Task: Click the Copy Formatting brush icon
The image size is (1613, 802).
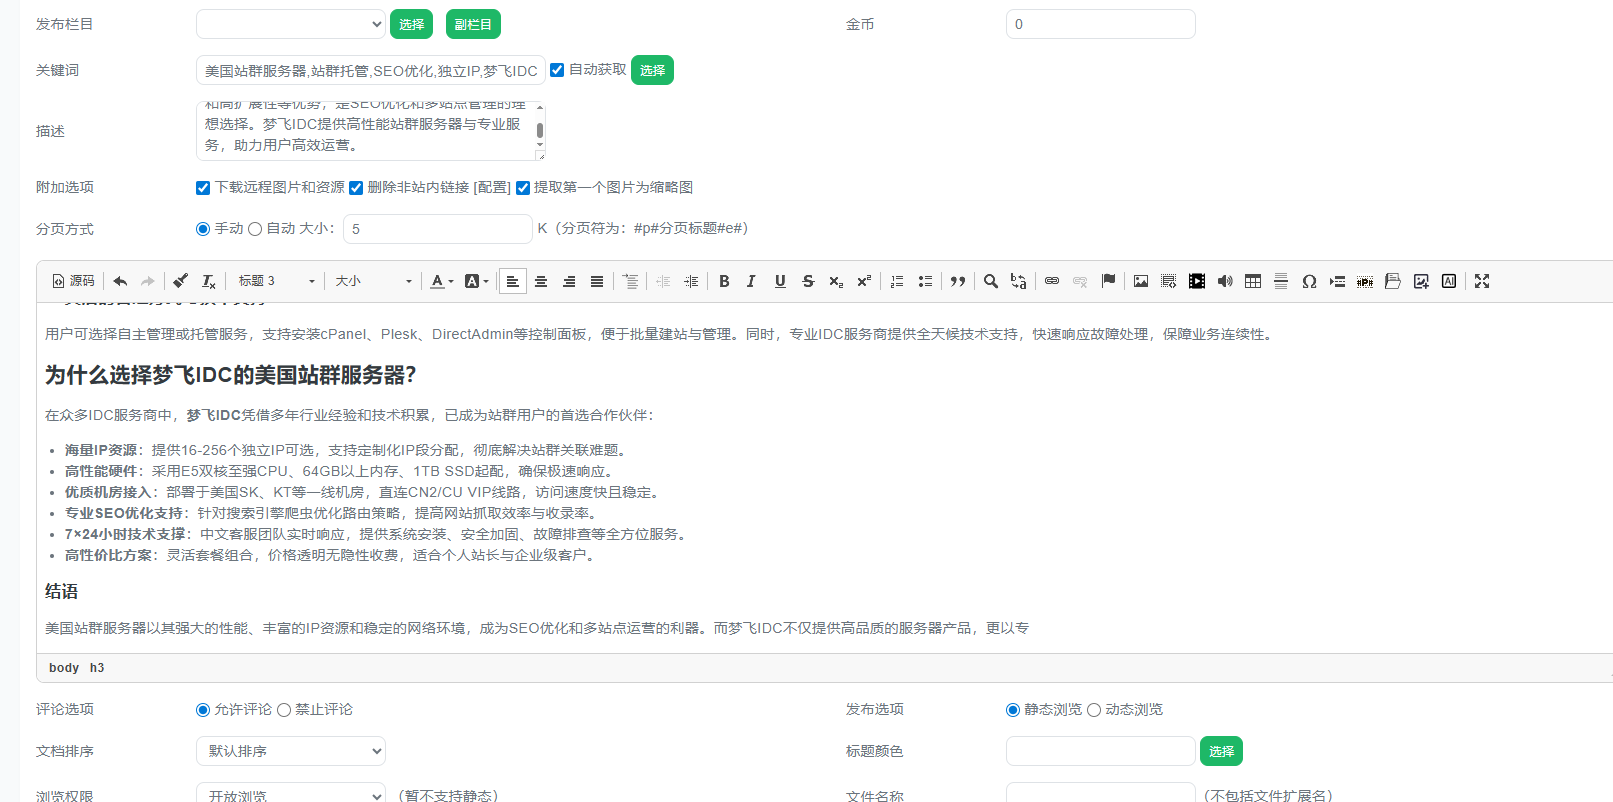Action: [180, 281]
